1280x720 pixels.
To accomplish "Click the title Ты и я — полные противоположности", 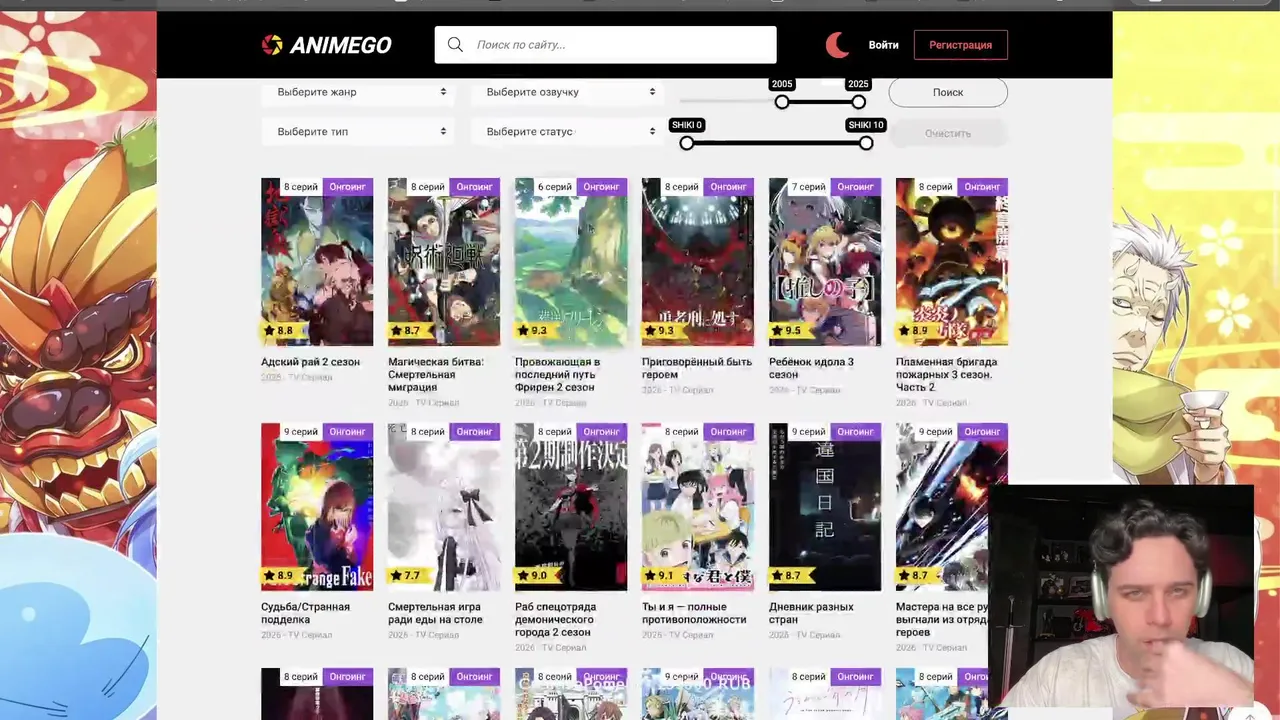I will (694, 613).
